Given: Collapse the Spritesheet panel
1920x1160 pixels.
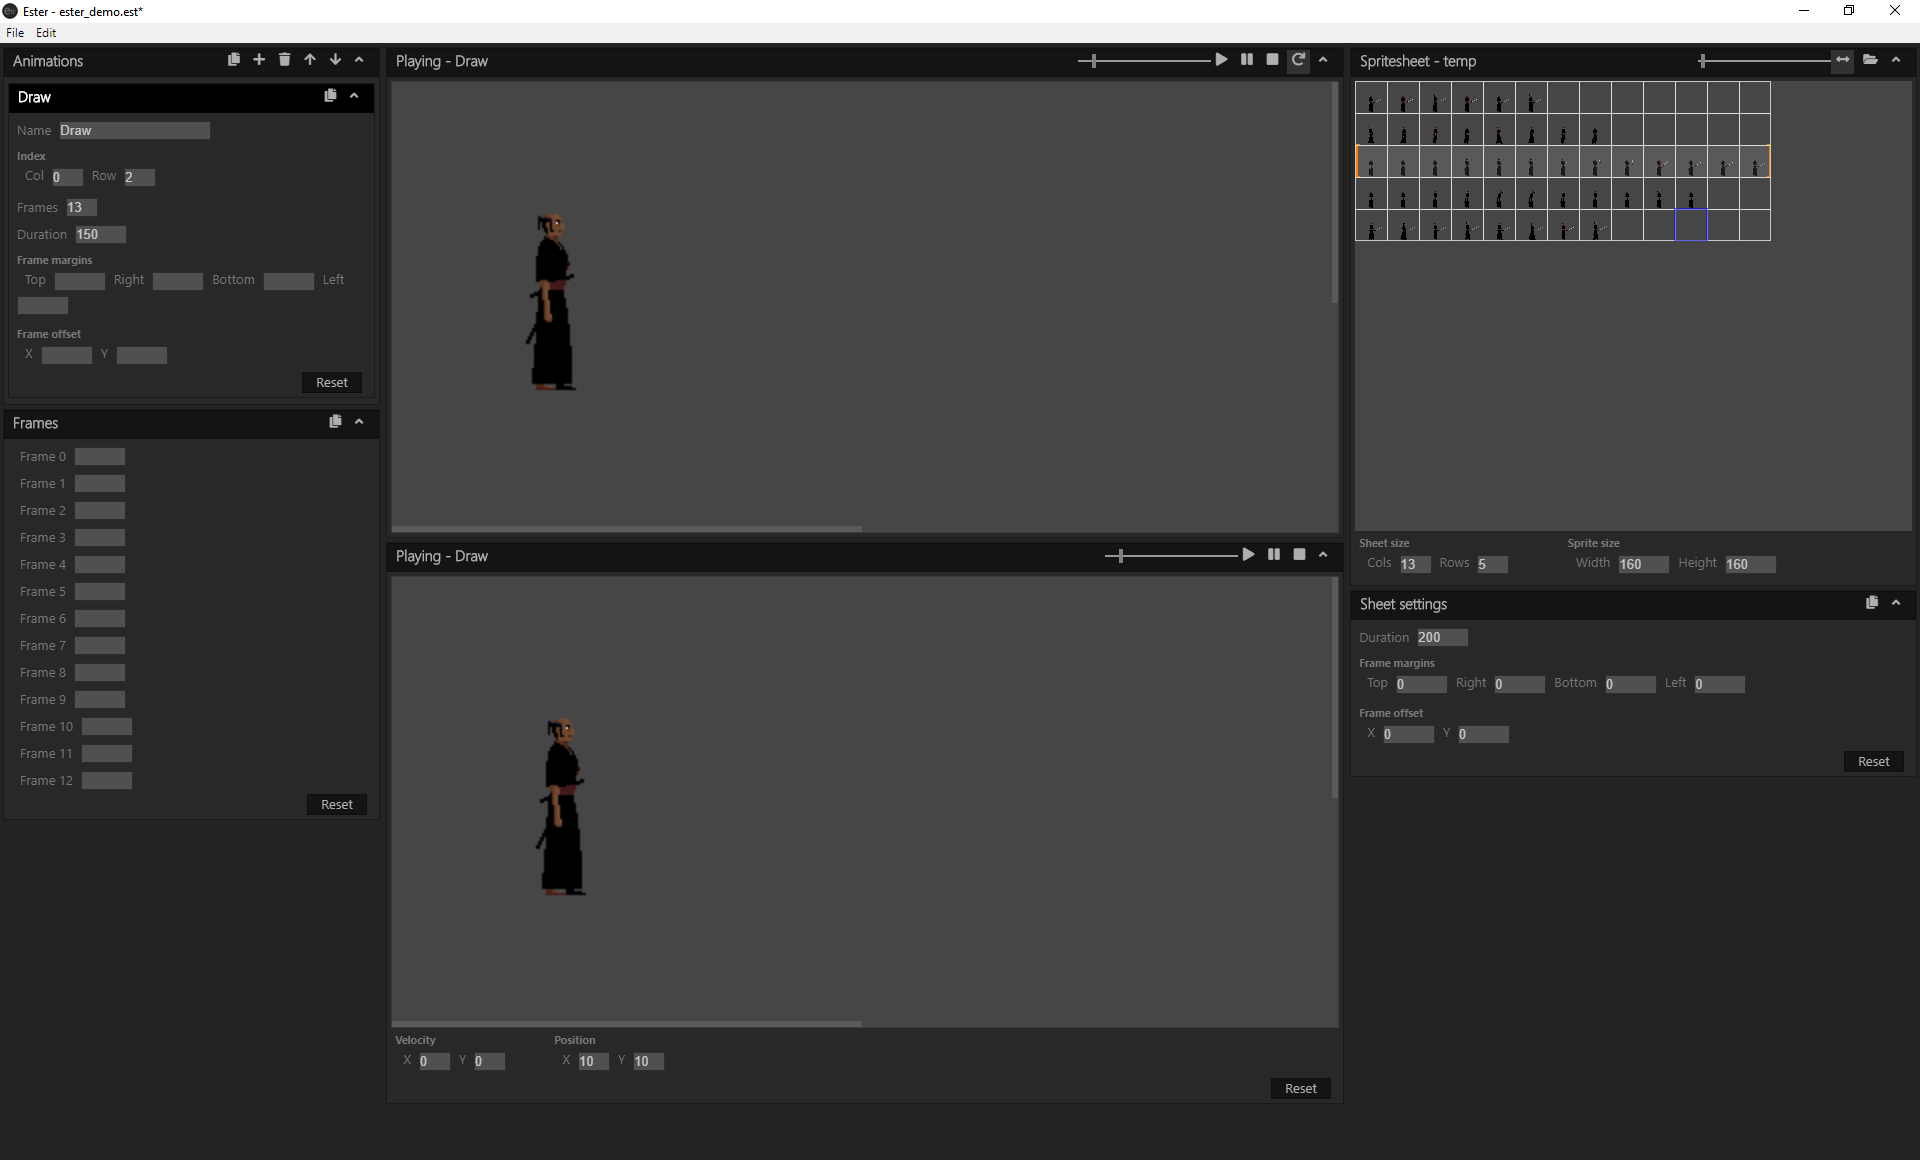Looking at the screenshot, I should [x=1896, y=60].
